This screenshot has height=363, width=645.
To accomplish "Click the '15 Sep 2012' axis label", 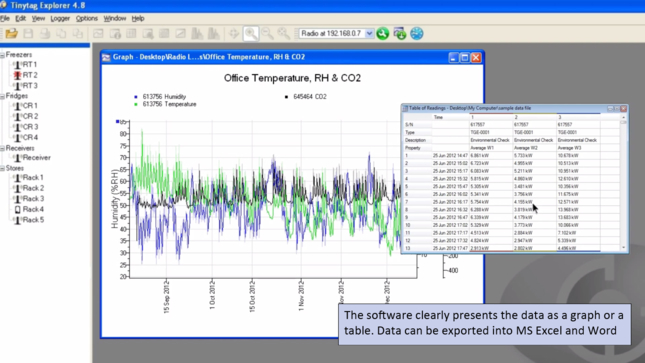I will click(167, 297).
